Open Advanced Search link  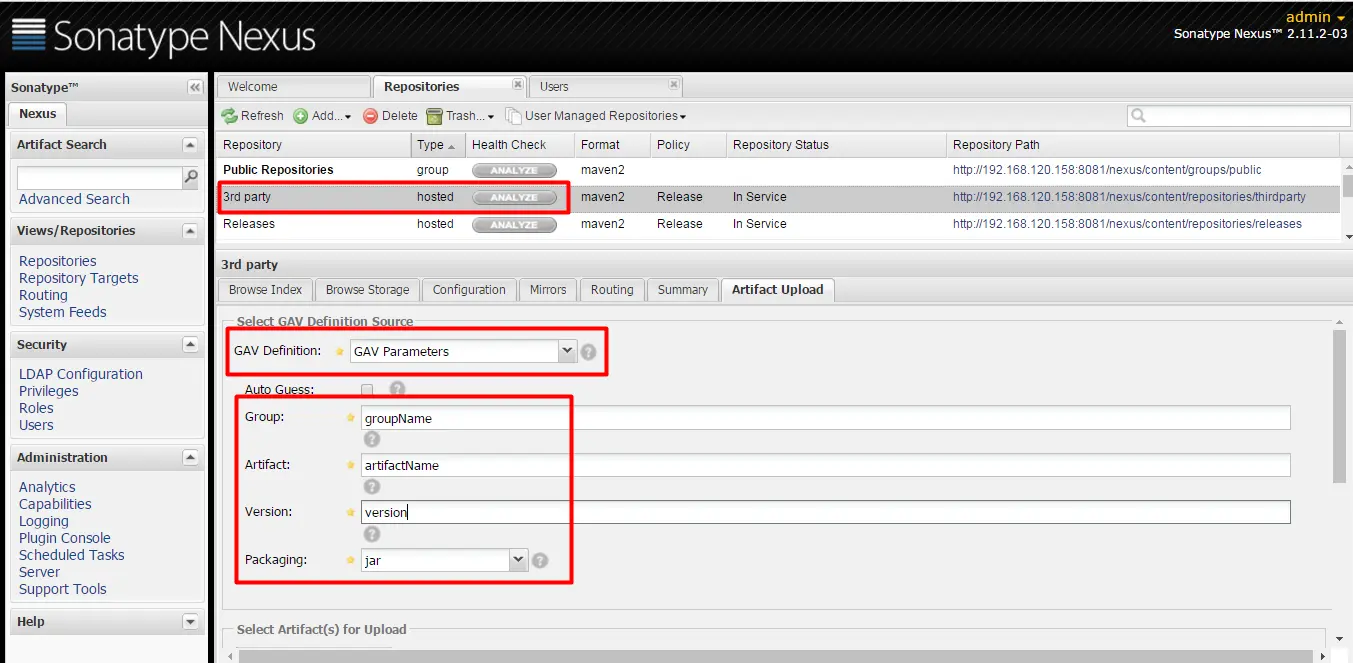point(74,199)
